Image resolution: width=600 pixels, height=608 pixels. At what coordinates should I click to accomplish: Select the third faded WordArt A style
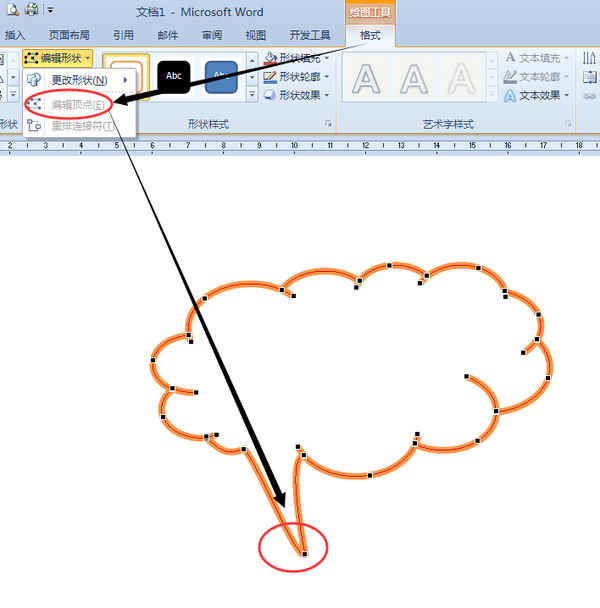(462, 79)
